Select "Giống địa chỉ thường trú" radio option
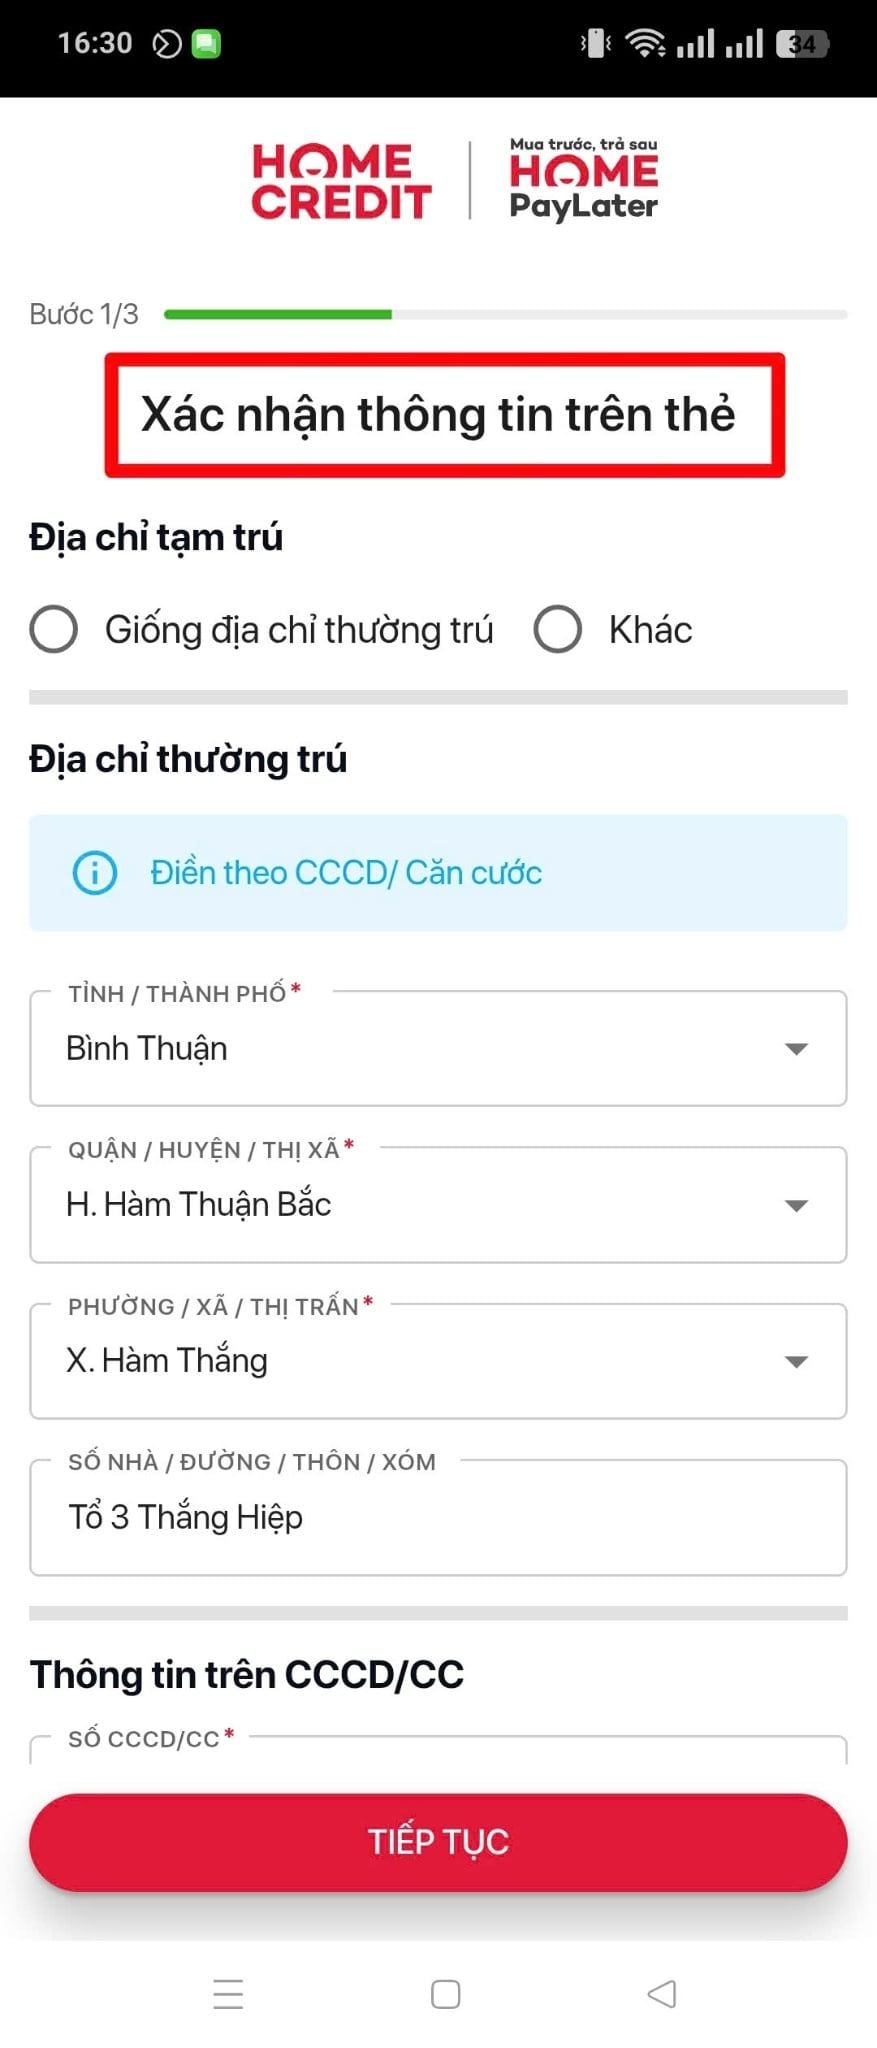Viewport: 877px width, 2048px height. [54, 630]
